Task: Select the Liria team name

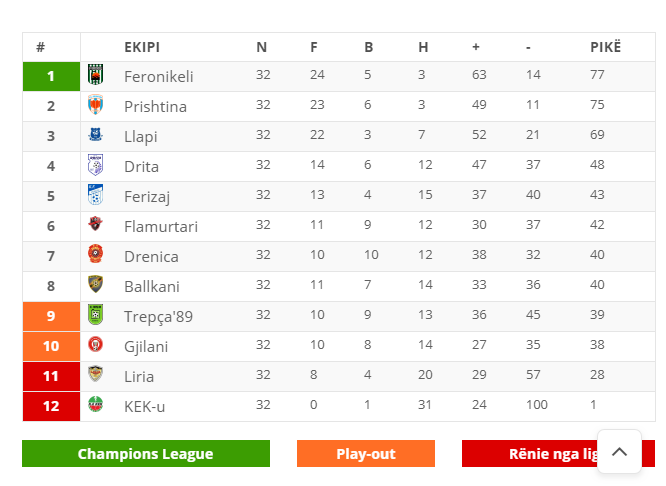Action: (x=139, y=376)
